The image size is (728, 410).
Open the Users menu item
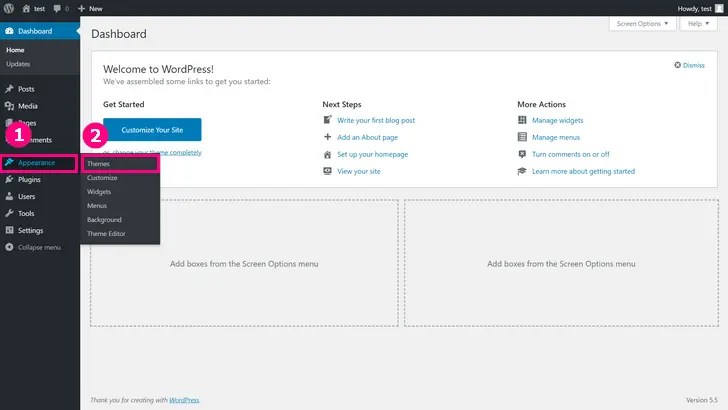pyautogui.click(x=40, y=196)
